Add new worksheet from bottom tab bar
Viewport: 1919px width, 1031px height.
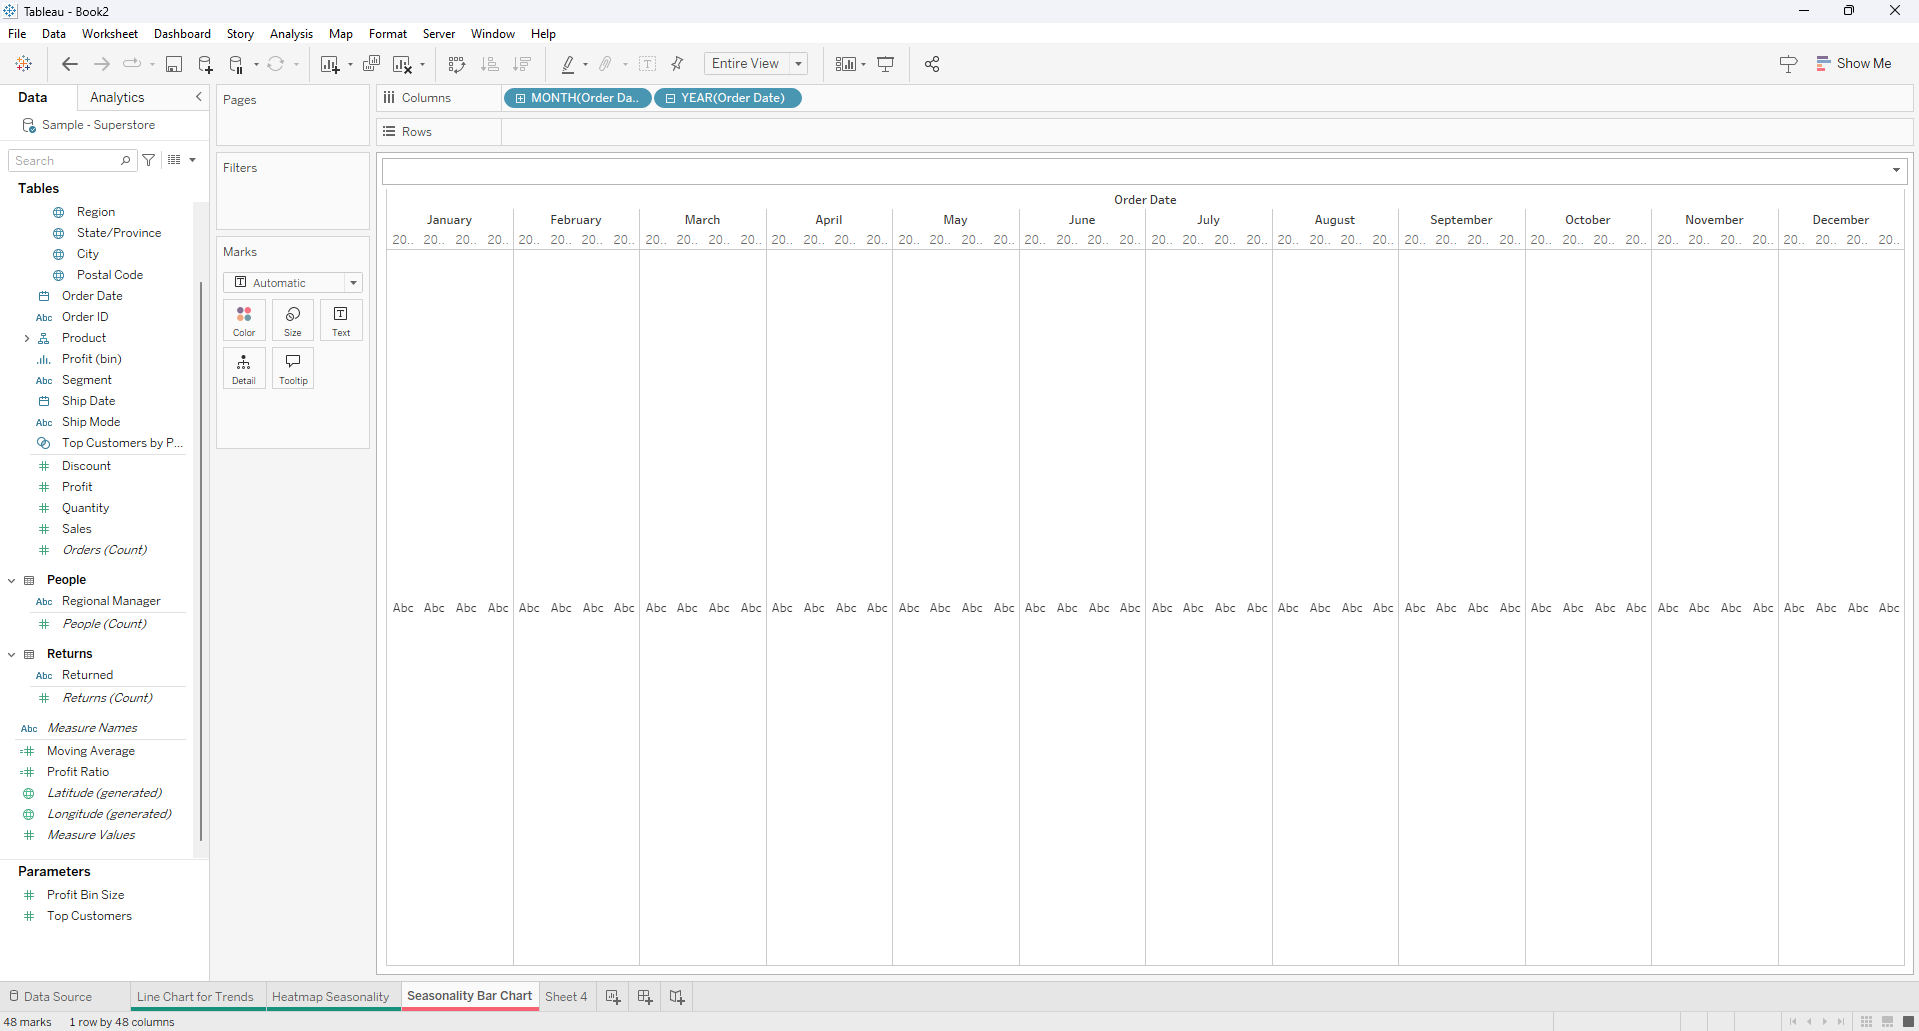click(613, 997)
